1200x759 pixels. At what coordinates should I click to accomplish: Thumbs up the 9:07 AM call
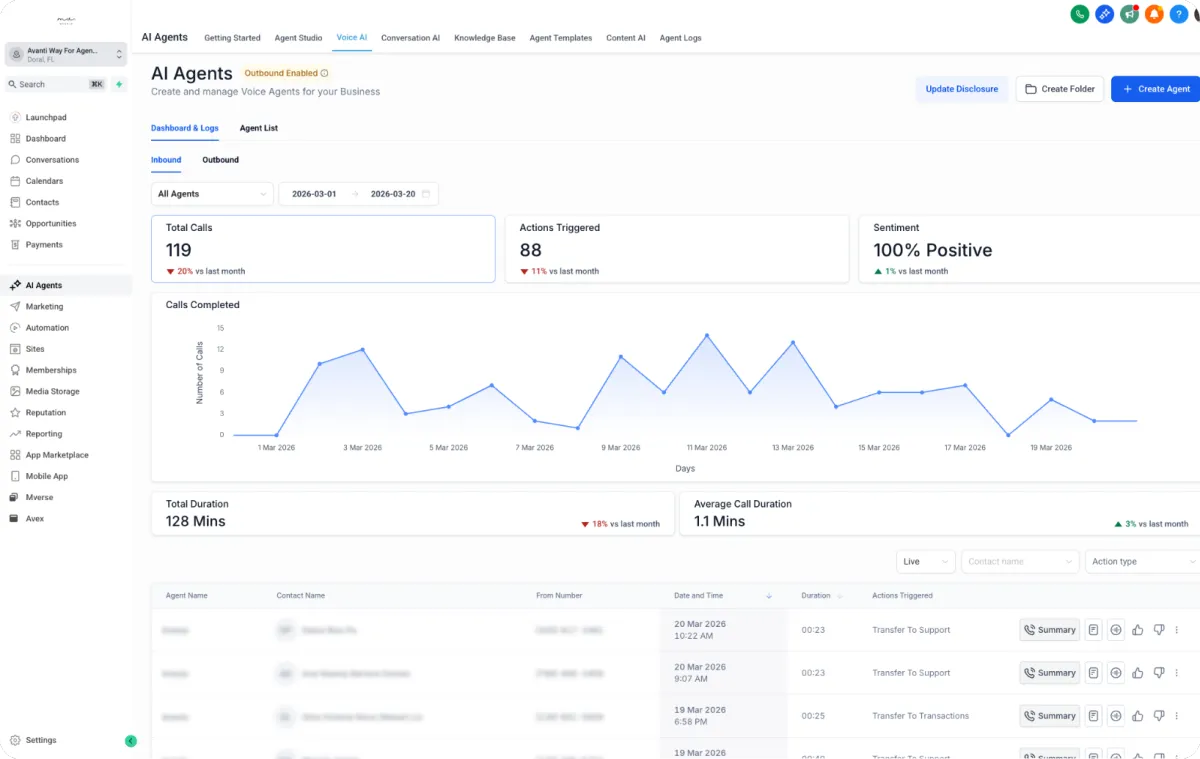click(1138, 673)
